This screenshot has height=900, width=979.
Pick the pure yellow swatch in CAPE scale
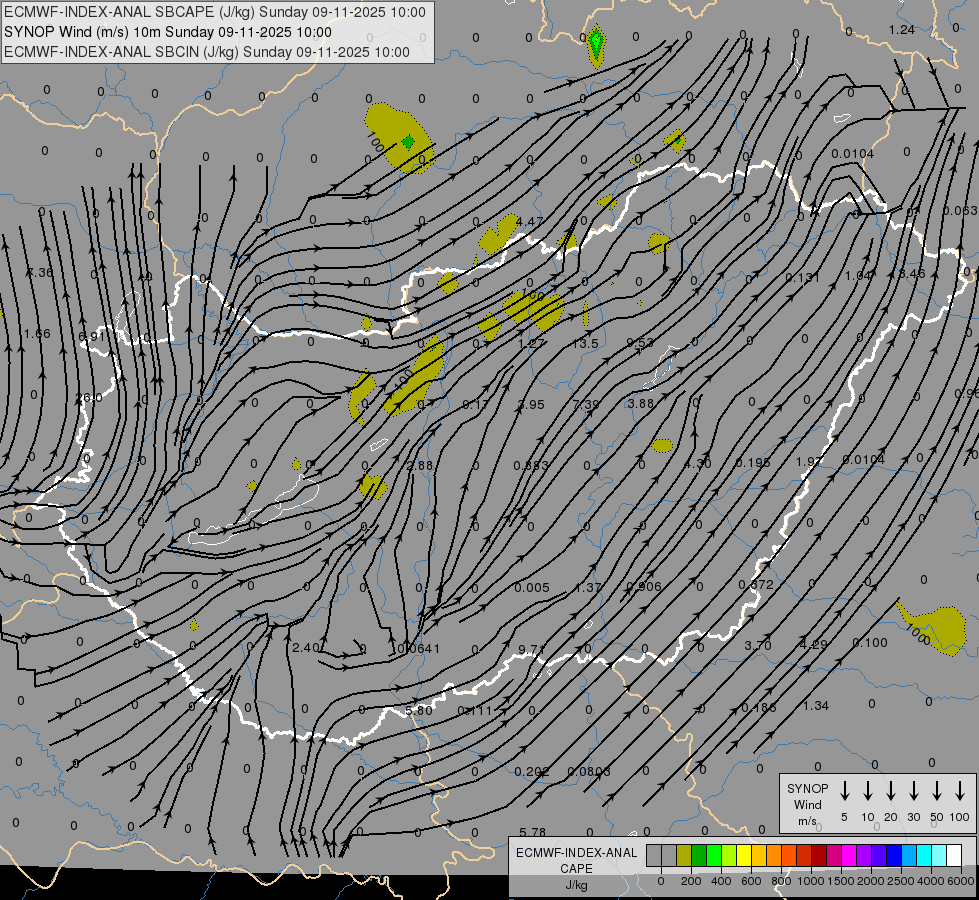744,855
